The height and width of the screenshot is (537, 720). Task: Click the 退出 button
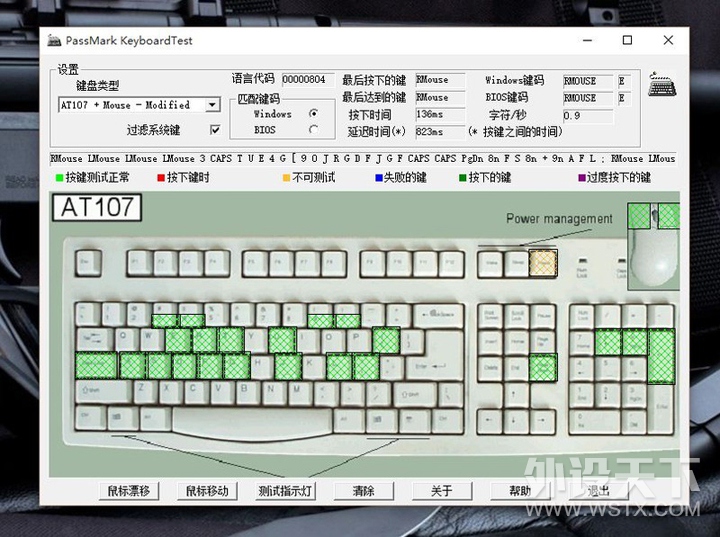pos(598,491)
